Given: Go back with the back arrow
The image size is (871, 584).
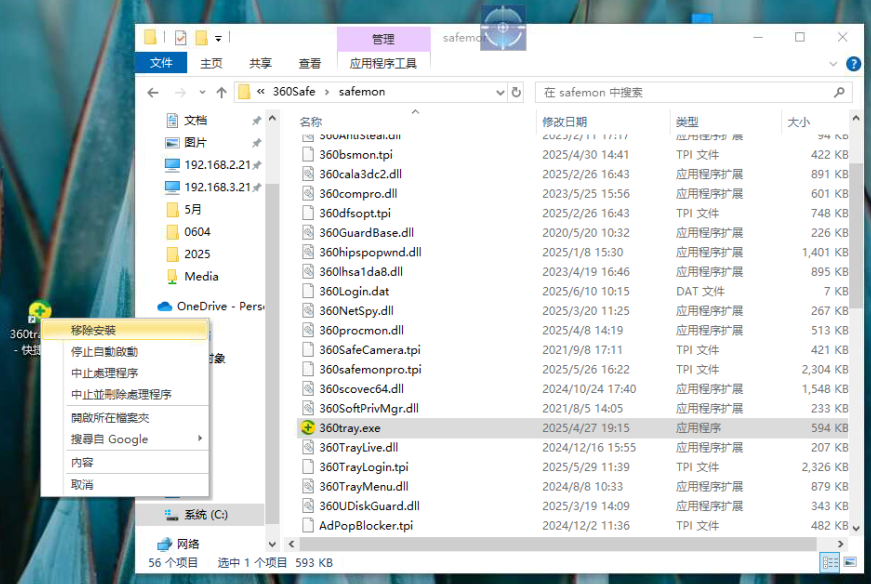Looking at the screenshot, I should pos(153,92).
